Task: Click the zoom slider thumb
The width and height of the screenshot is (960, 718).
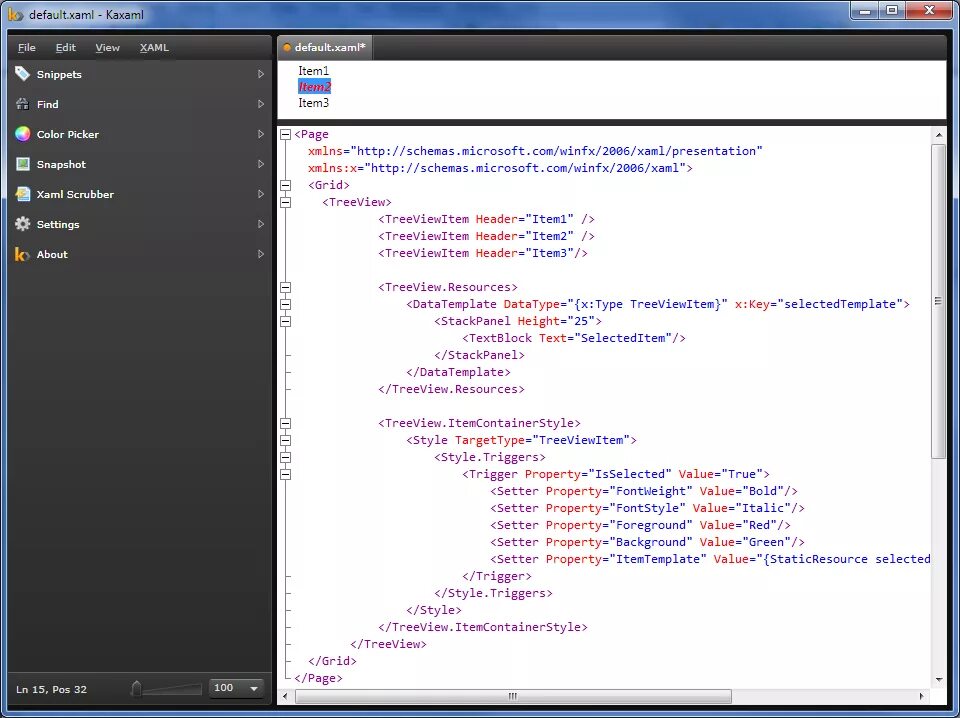Action: pyautogui.click(x=137, y=689)
